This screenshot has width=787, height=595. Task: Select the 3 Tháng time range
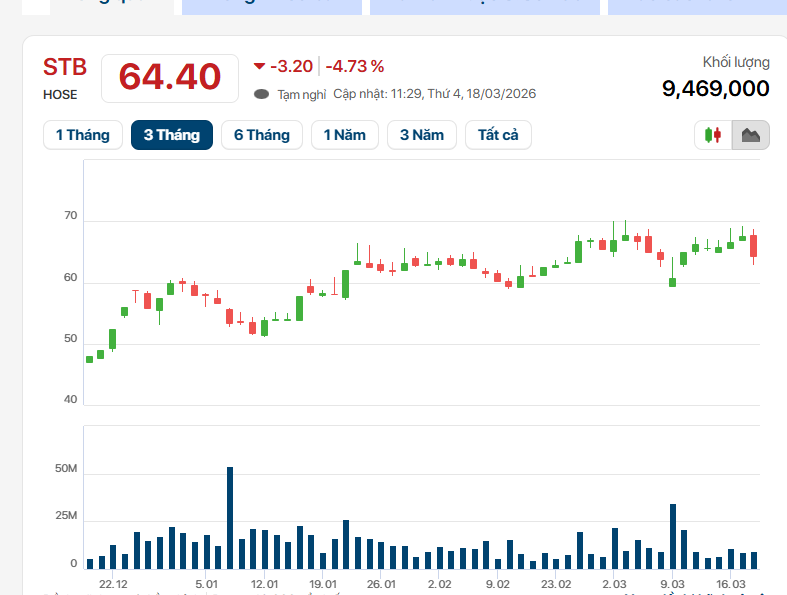pyautogui.click(x=172, y=135)
